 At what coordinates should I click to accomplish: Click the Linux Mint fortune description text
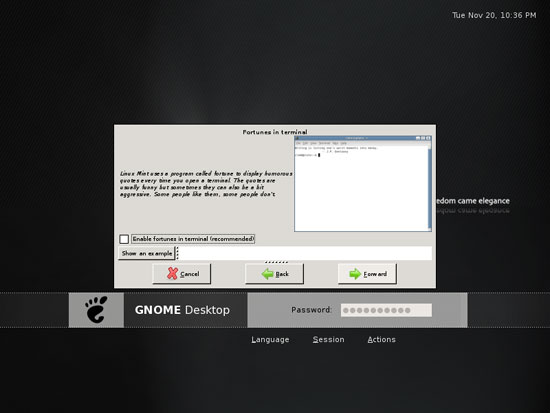(206, 184)
